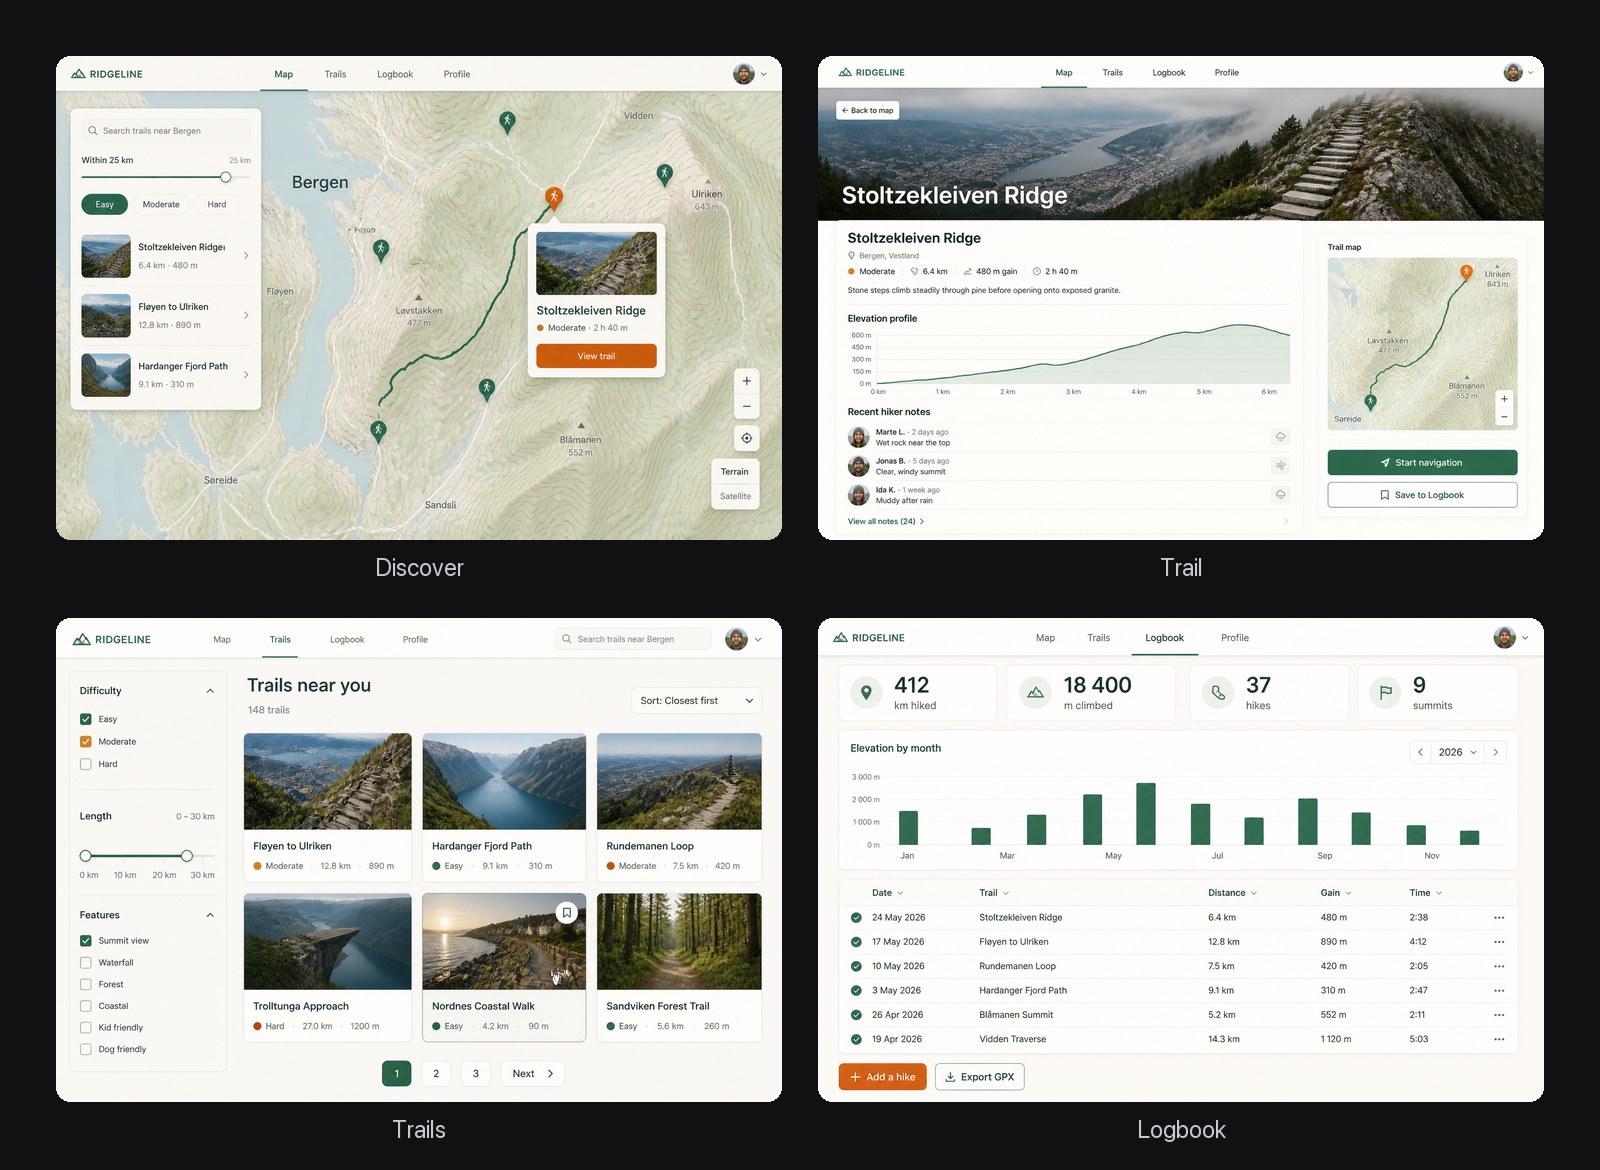
Task: Check the Dog friendly feature
Action: (x=86, y=1050)
